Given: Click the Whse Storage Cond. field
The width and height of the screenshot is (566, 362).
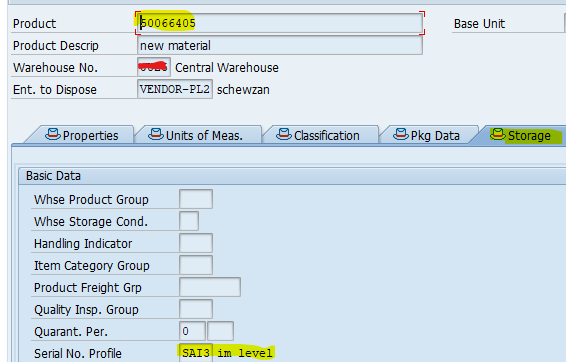Looking at the screenshot, I should point(189,221).
